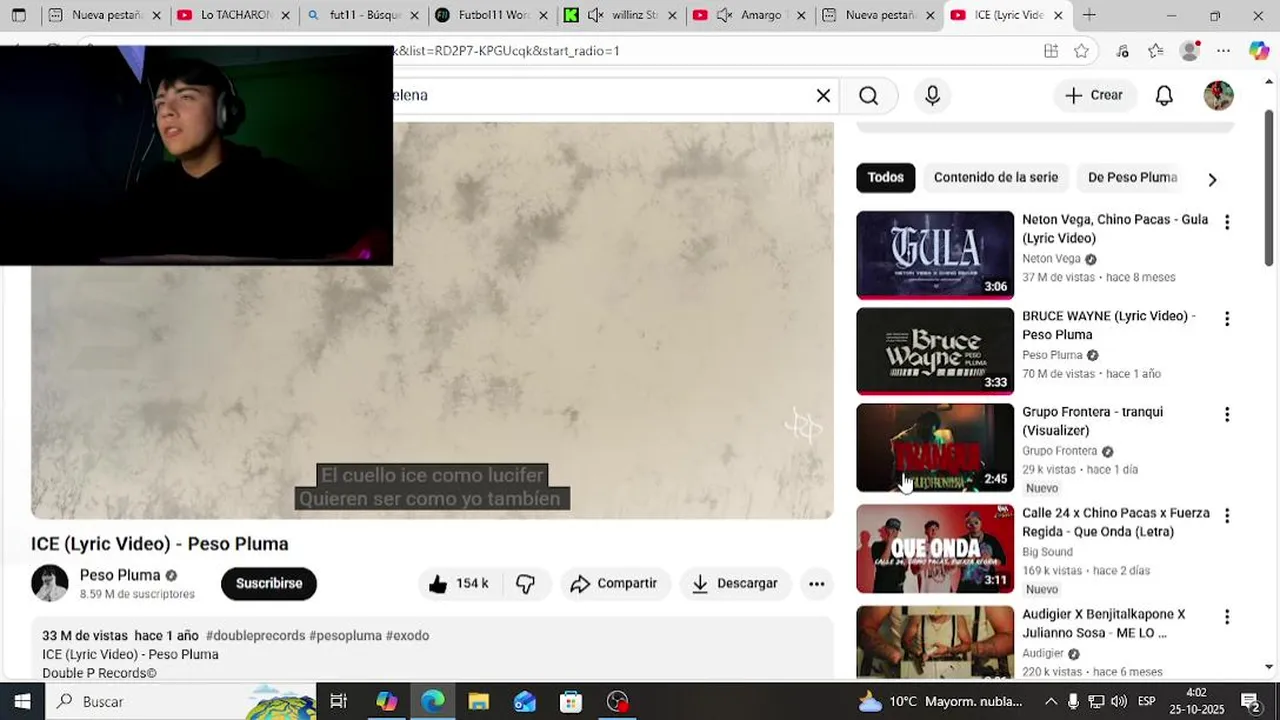This screenshot has width=1280, height=720.
Task: Open the YouTube account avatar menu
Action: (x=1218, y=95)
